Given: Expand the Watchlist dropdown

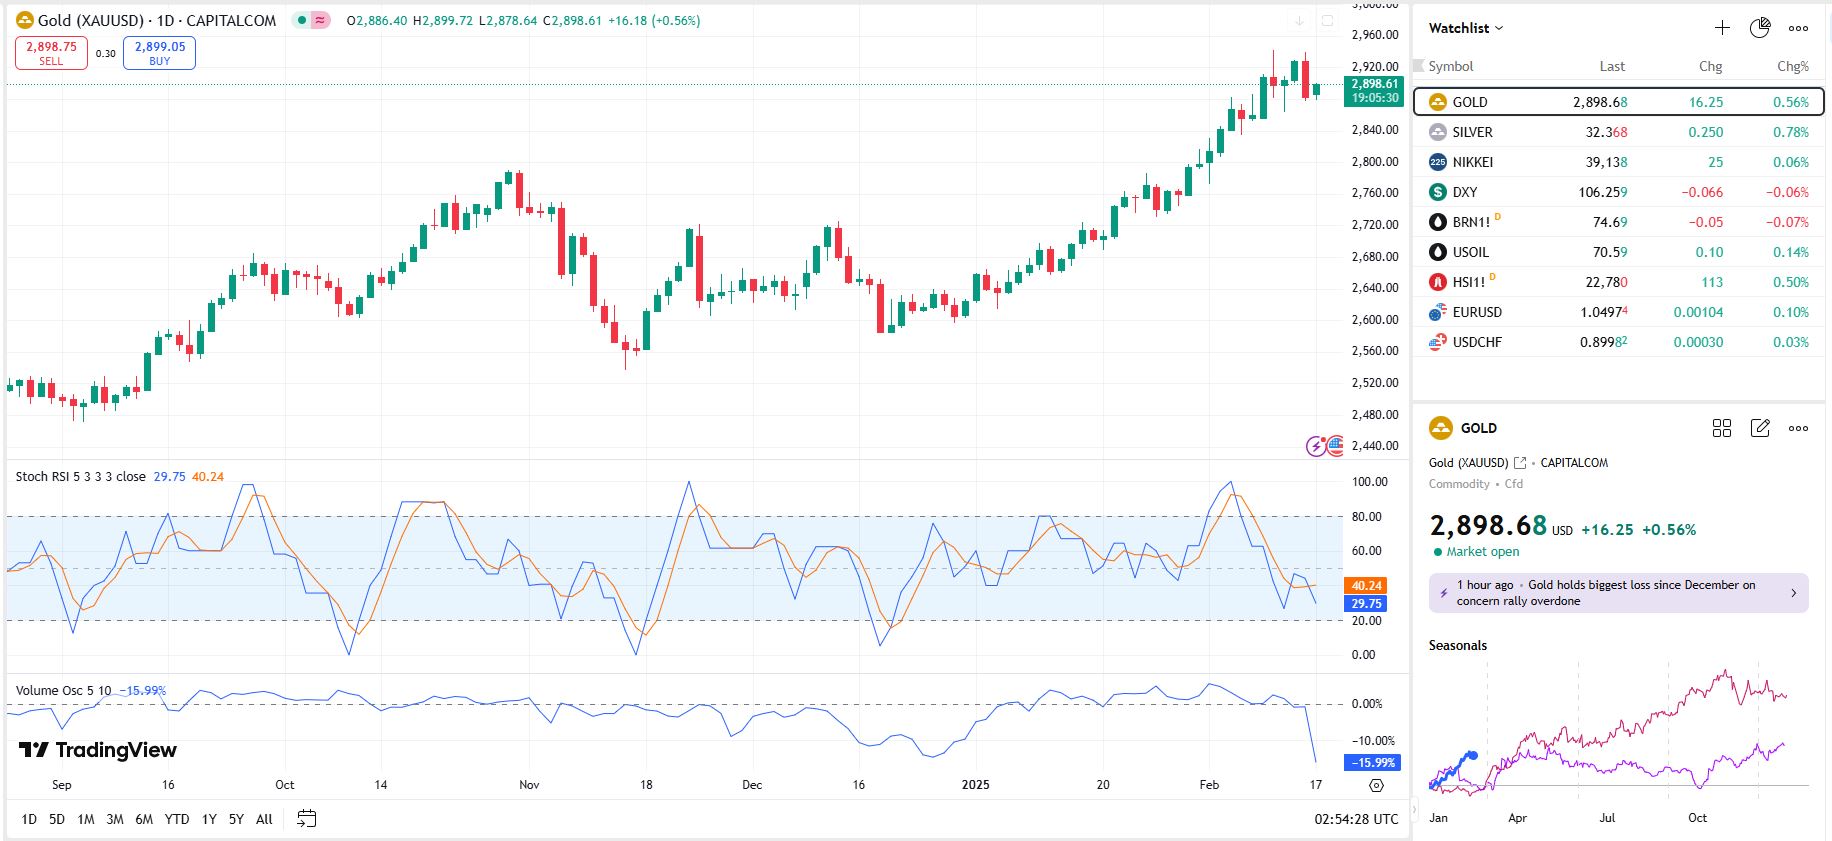Looking at the screenshot, I should pos(1466,28).
